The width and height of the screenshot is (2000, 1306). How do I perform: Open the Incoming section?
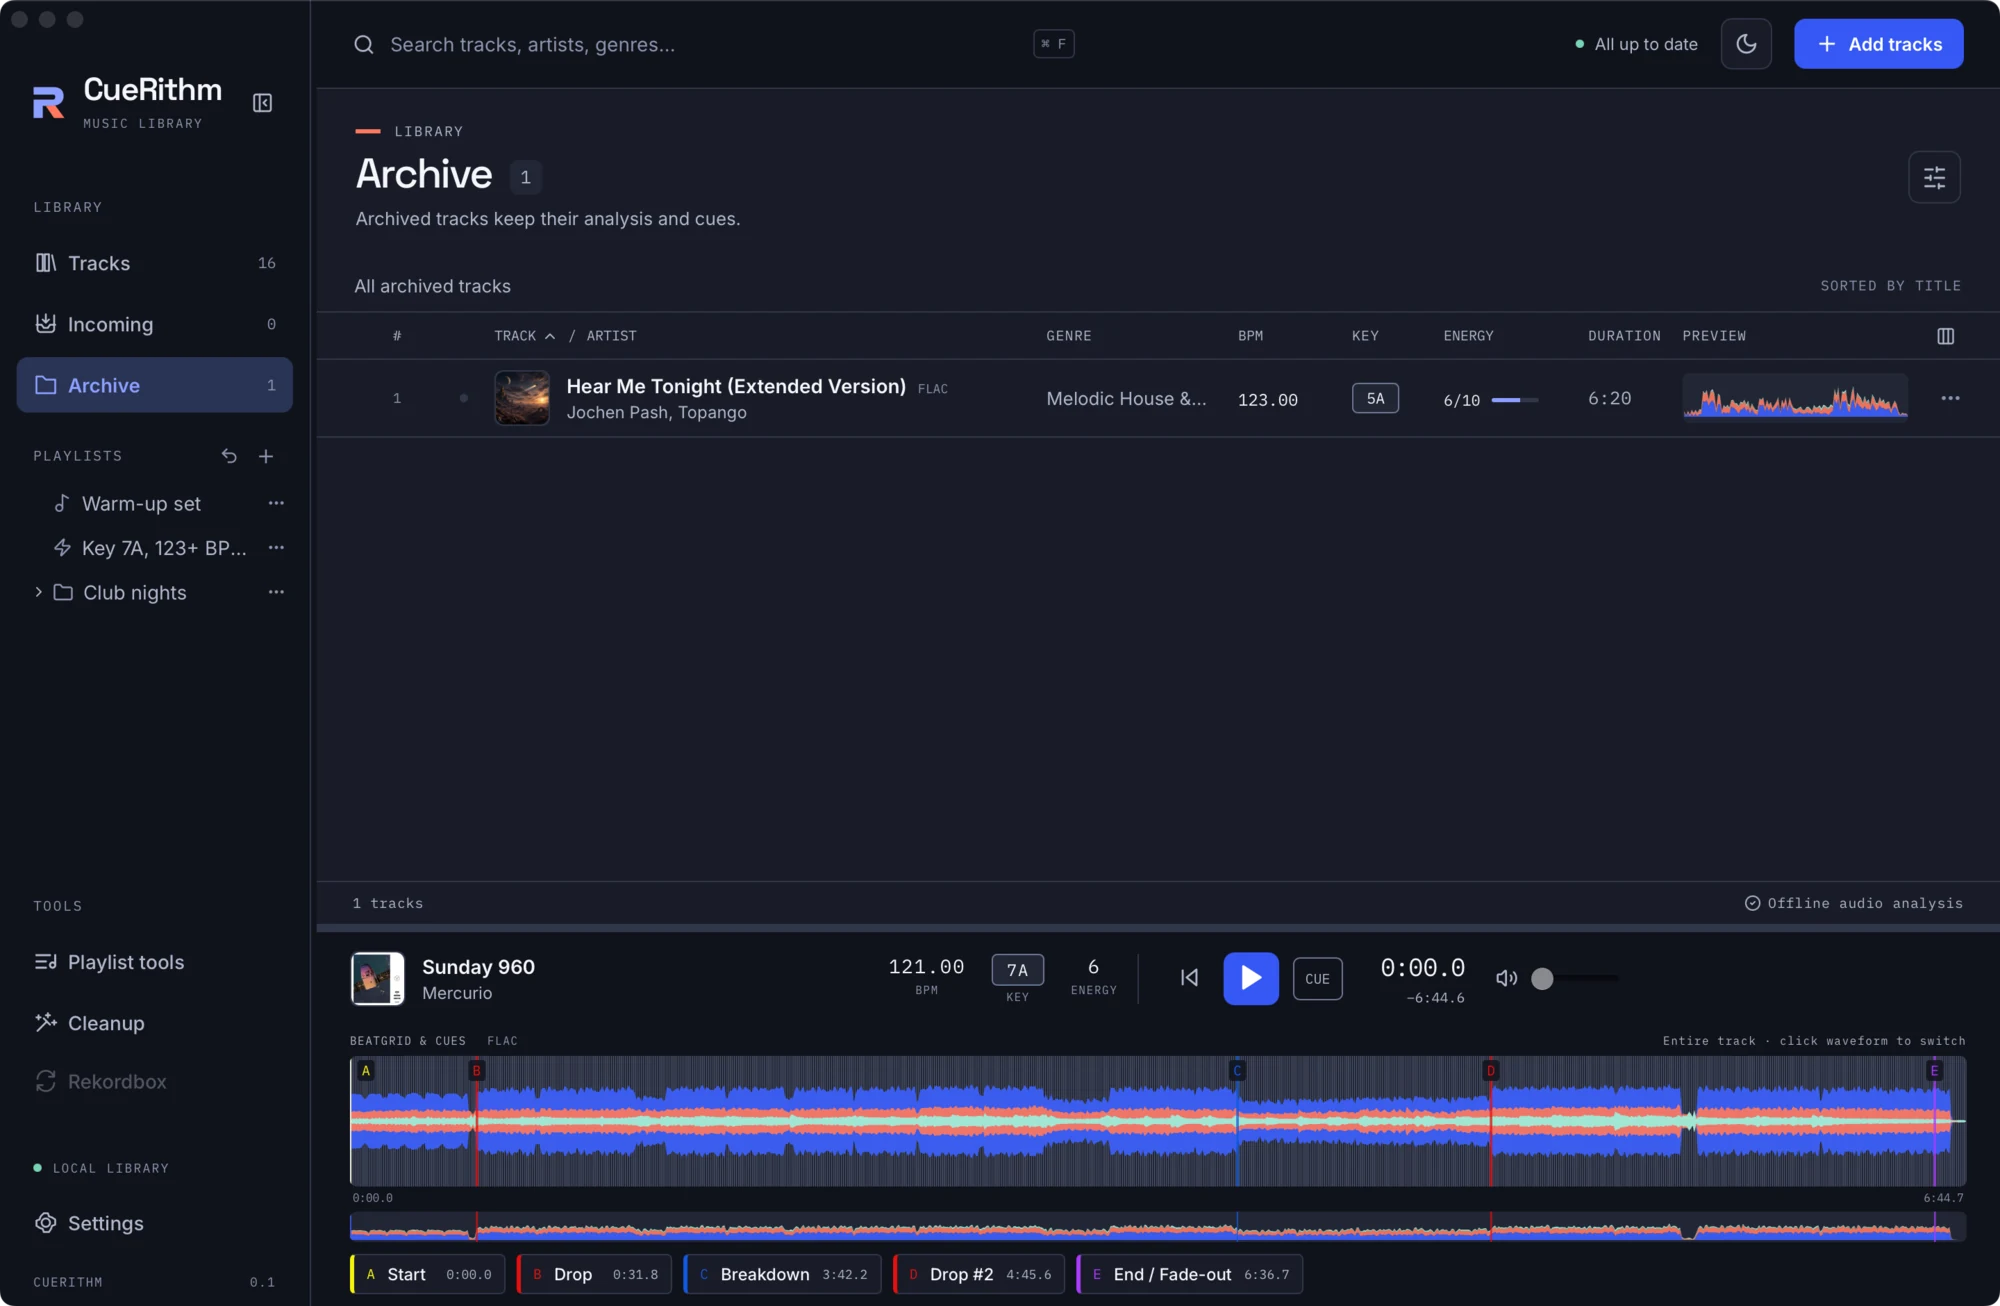click(155, 324)
